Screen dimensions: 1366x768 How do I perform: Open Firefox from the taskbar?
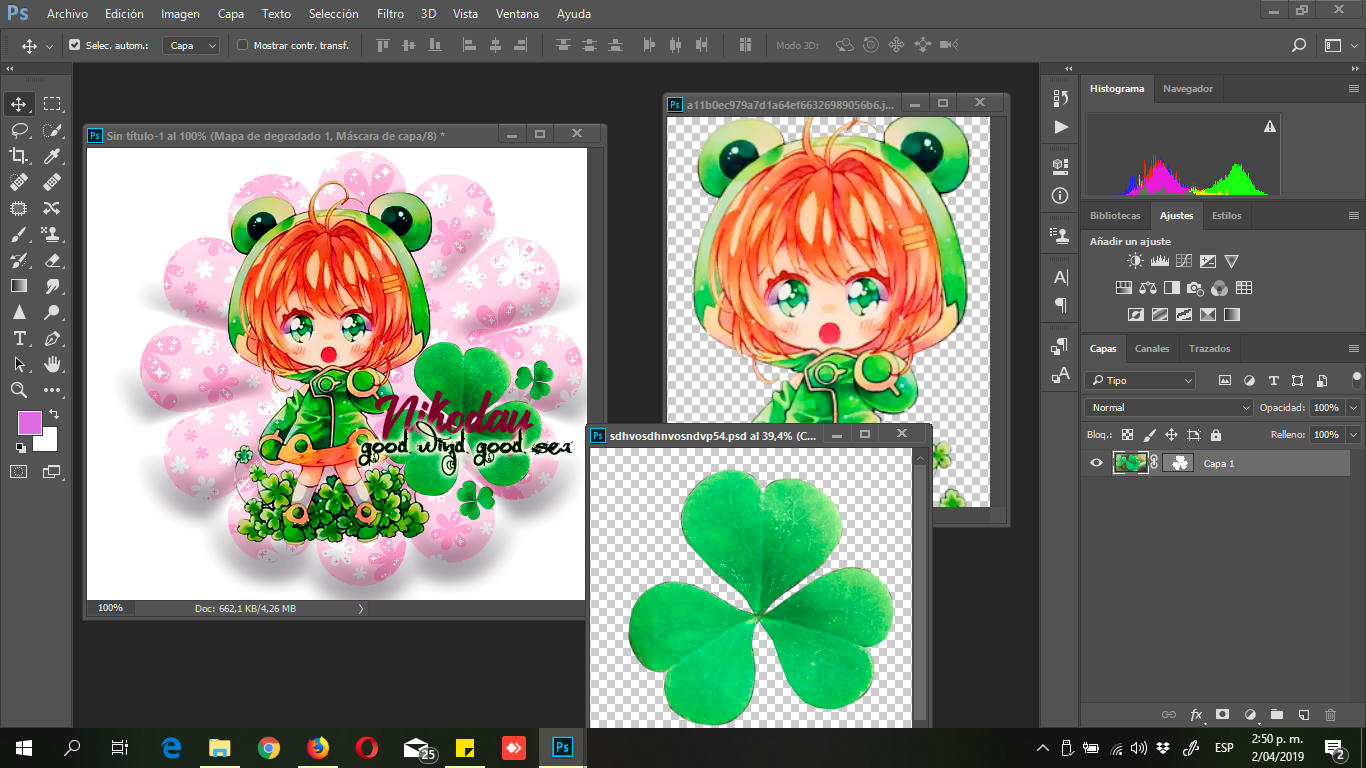(317, 747)
